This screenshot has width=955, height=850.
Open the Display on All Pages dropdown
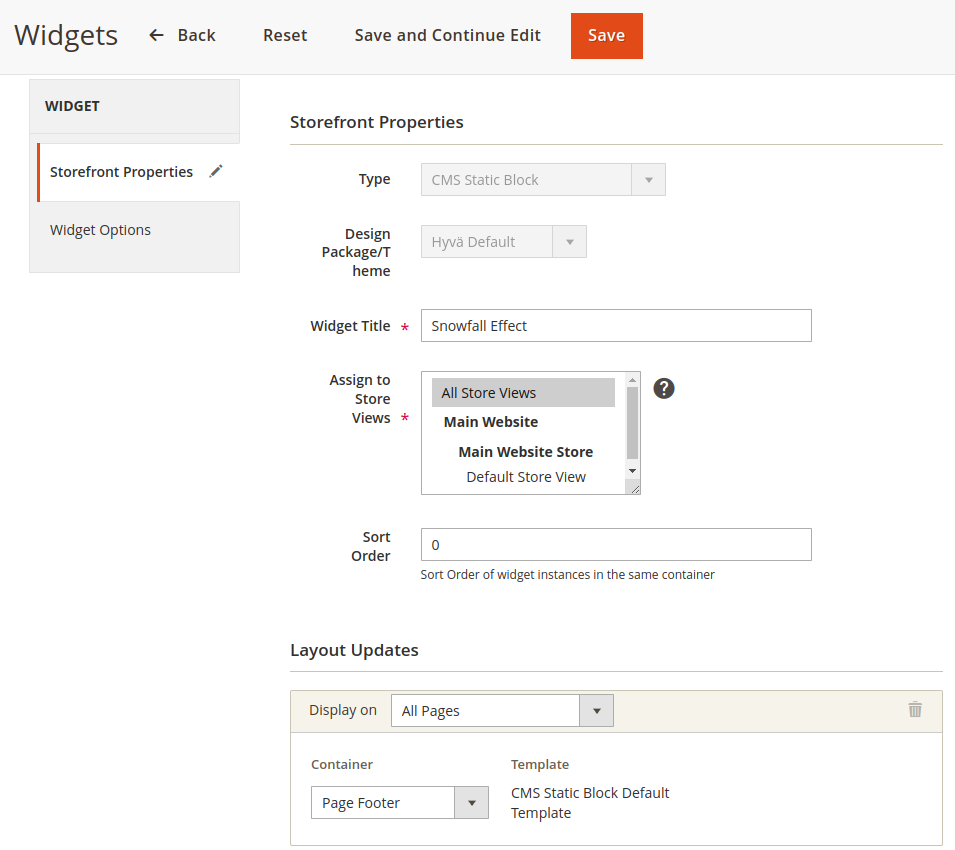502,711
